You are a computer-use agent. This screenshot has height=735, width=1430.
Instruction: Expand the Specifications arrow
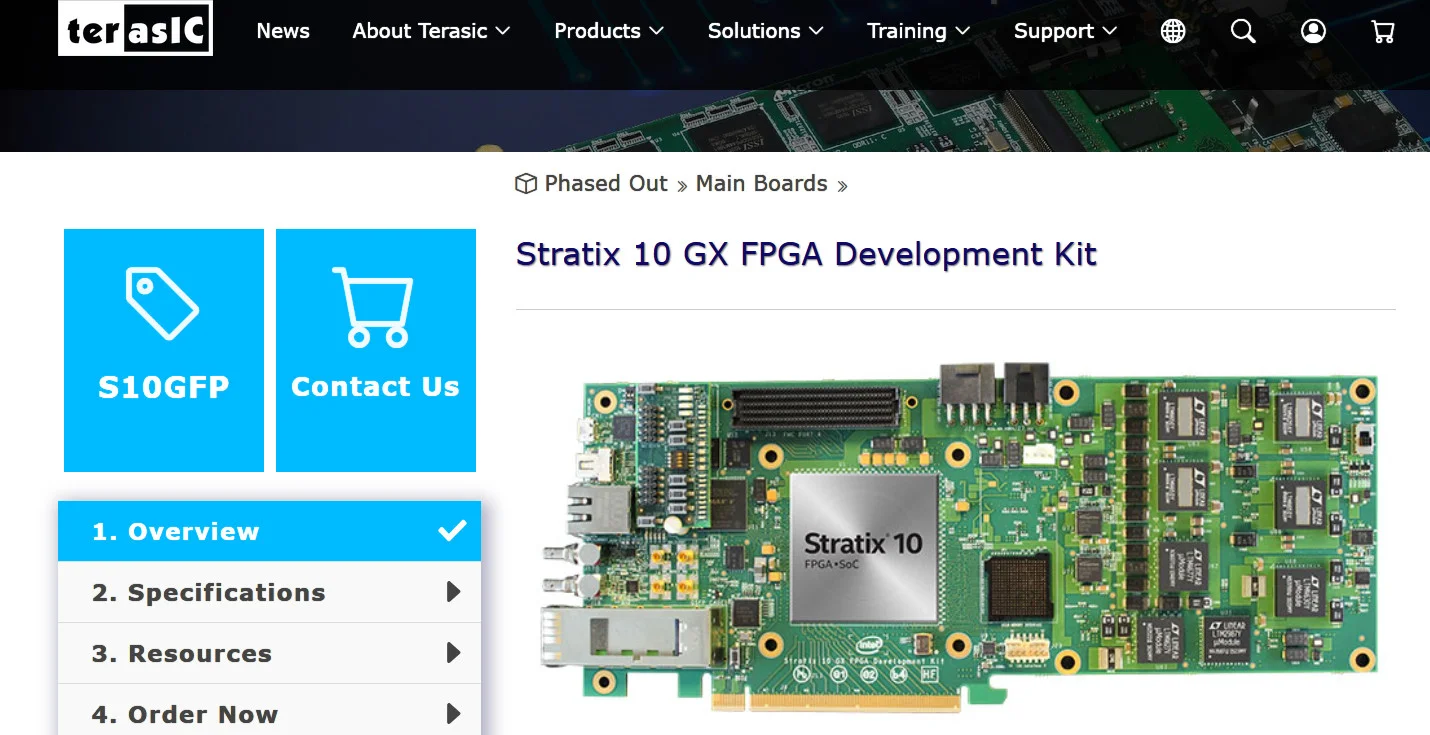point(453,592)
